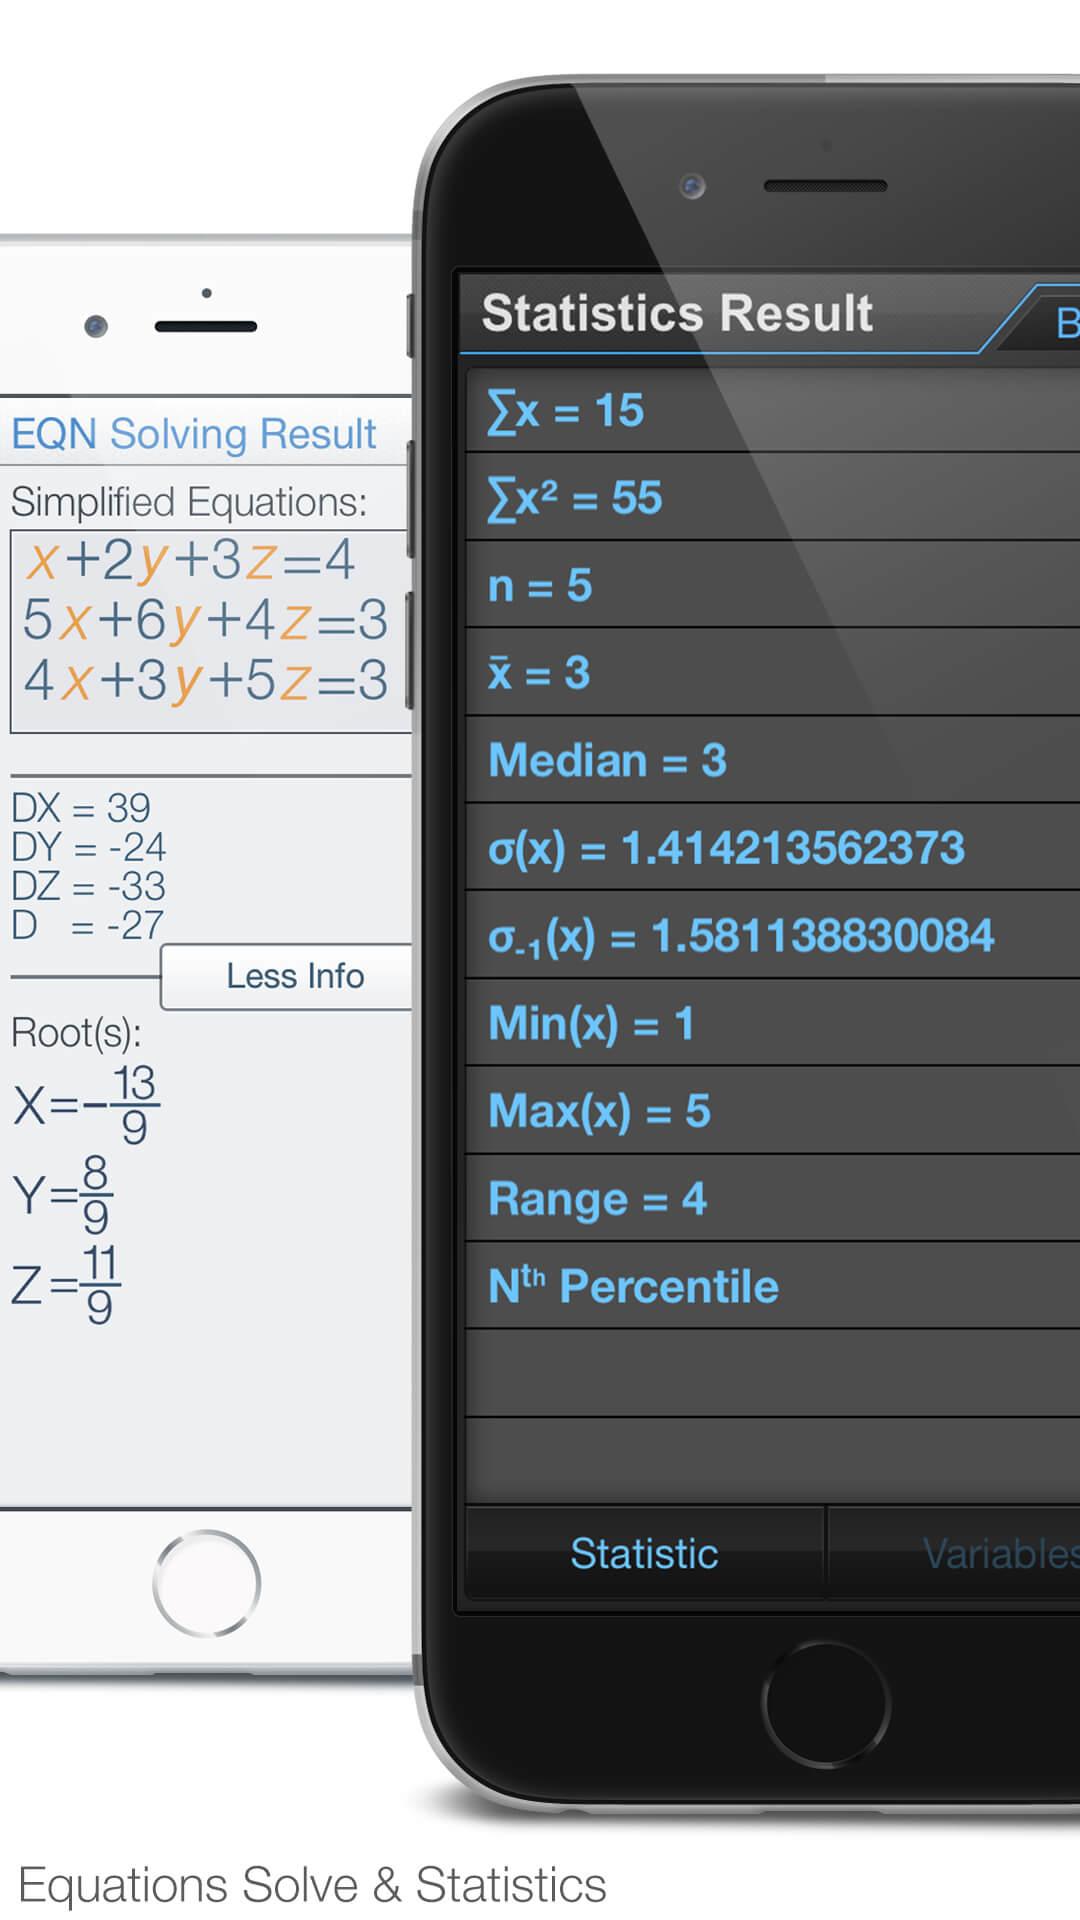1080x1920 pixels.
Task: Select the Median = 3 row
Action: (x=773, y=760)
